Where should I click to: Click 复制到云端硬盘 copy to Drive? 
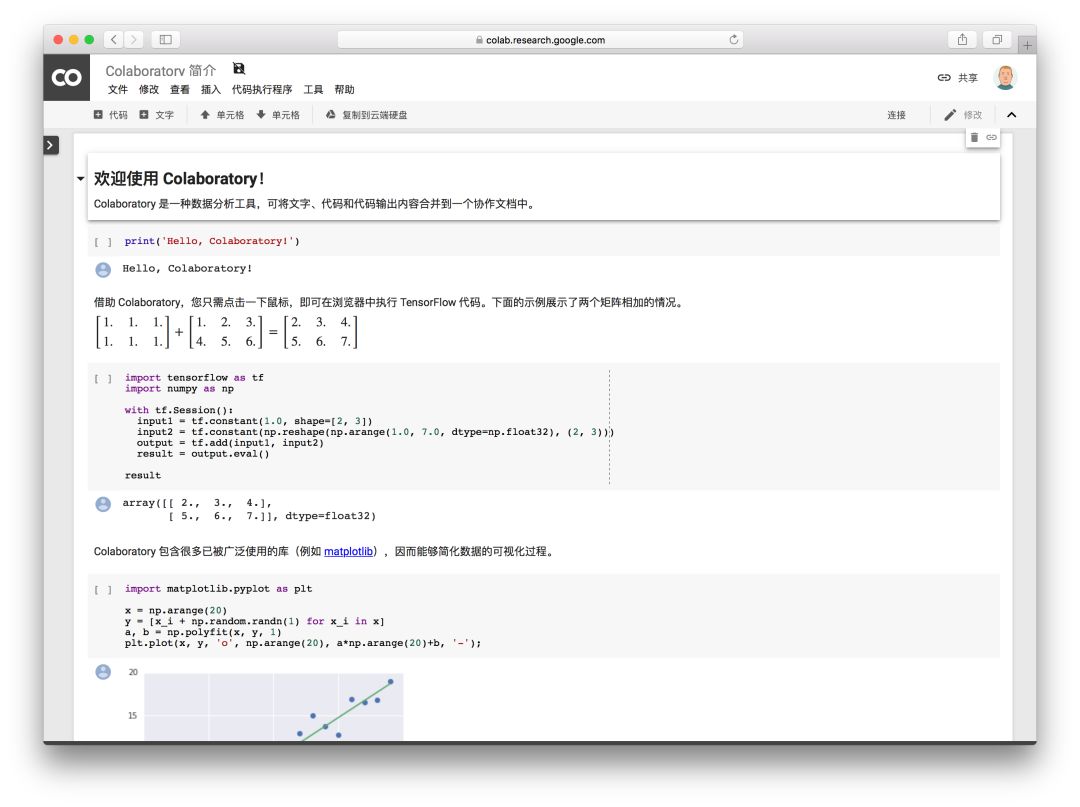366,115
